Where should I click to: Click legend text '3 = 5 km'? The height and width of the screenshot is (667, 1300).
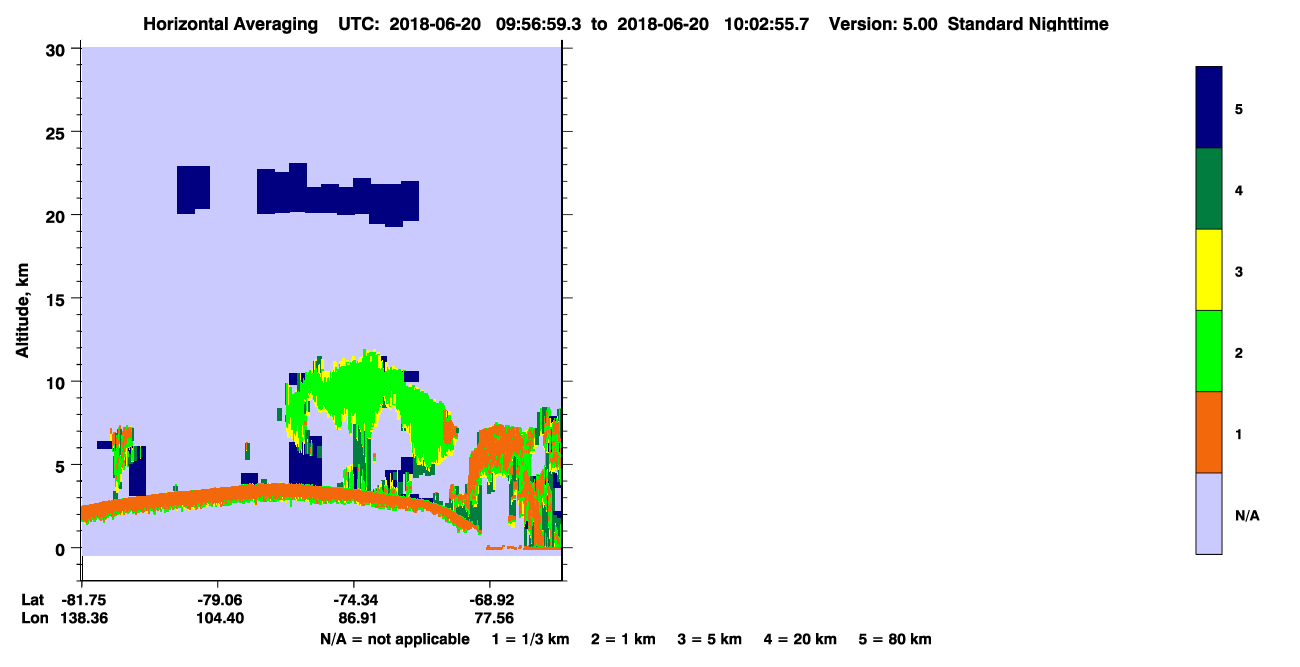[x=710, y=639]
